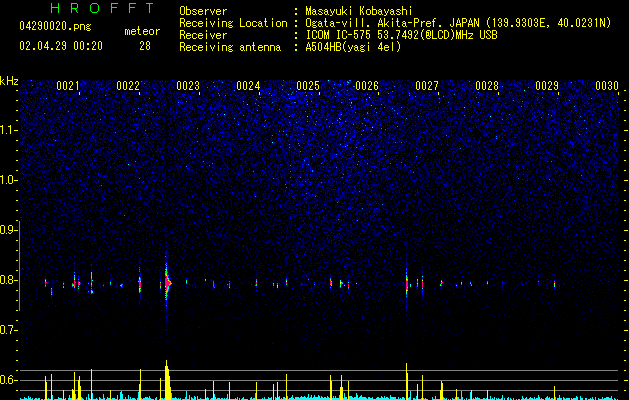Click antenna value A504HB(yagi 4el)

[353, 47]
